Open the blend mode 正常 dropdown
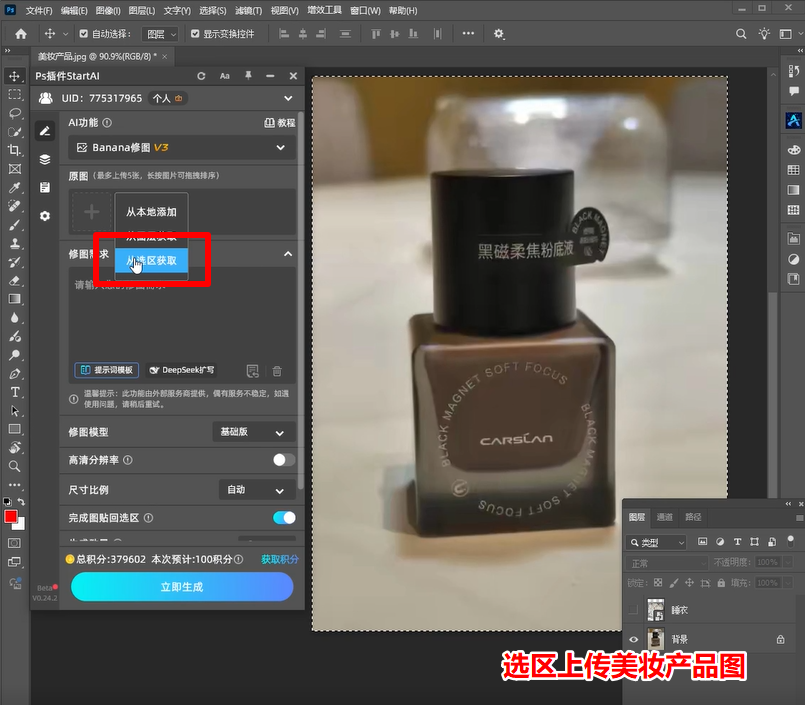The image size is (805, 705). 667,563
